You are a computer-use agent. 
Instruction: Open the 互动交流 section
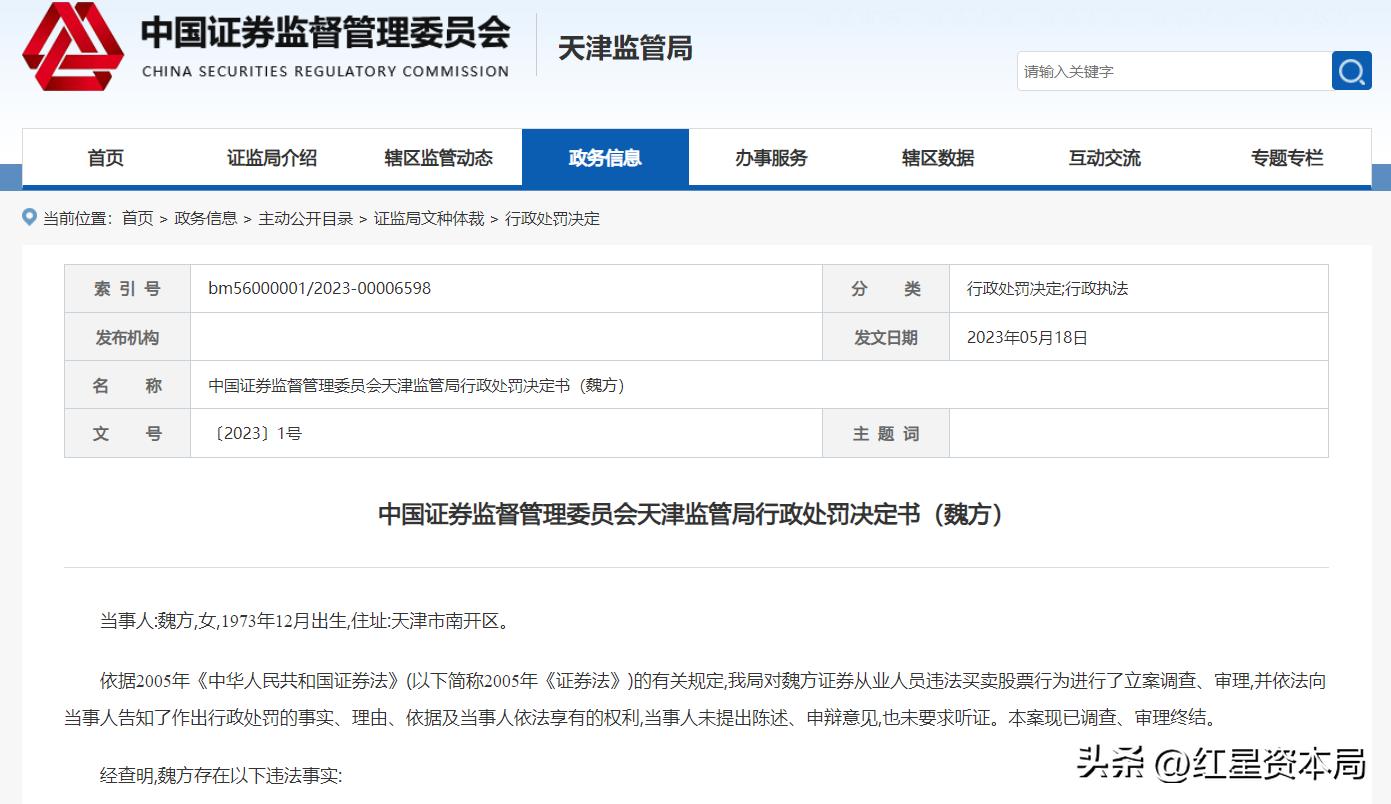[x=1104, y=157]
